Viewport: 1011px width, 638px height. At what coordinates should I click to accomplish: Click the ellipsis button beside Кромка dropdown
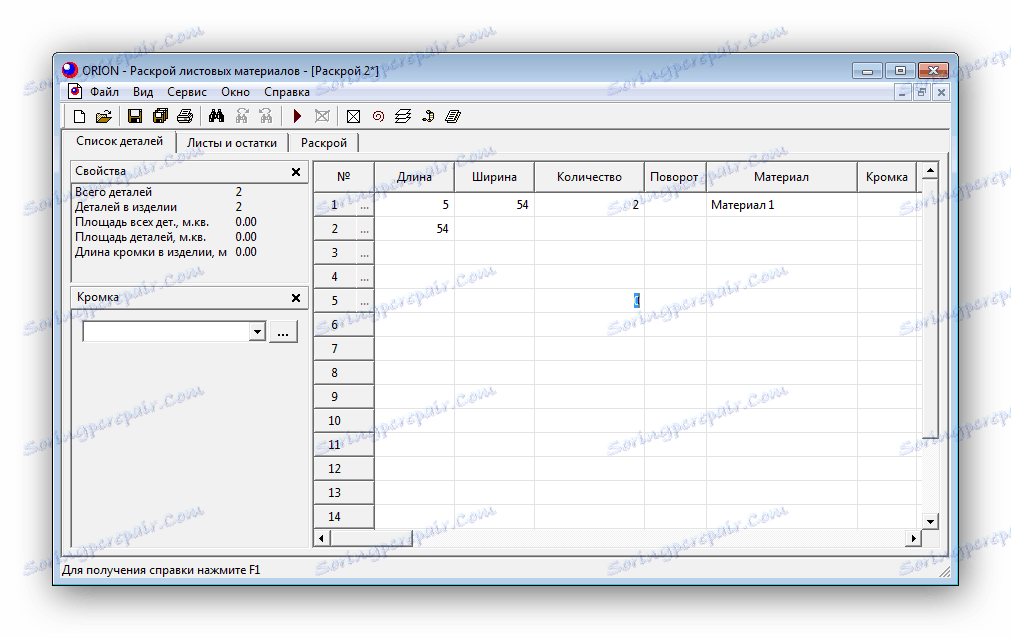tap(283, 332)
